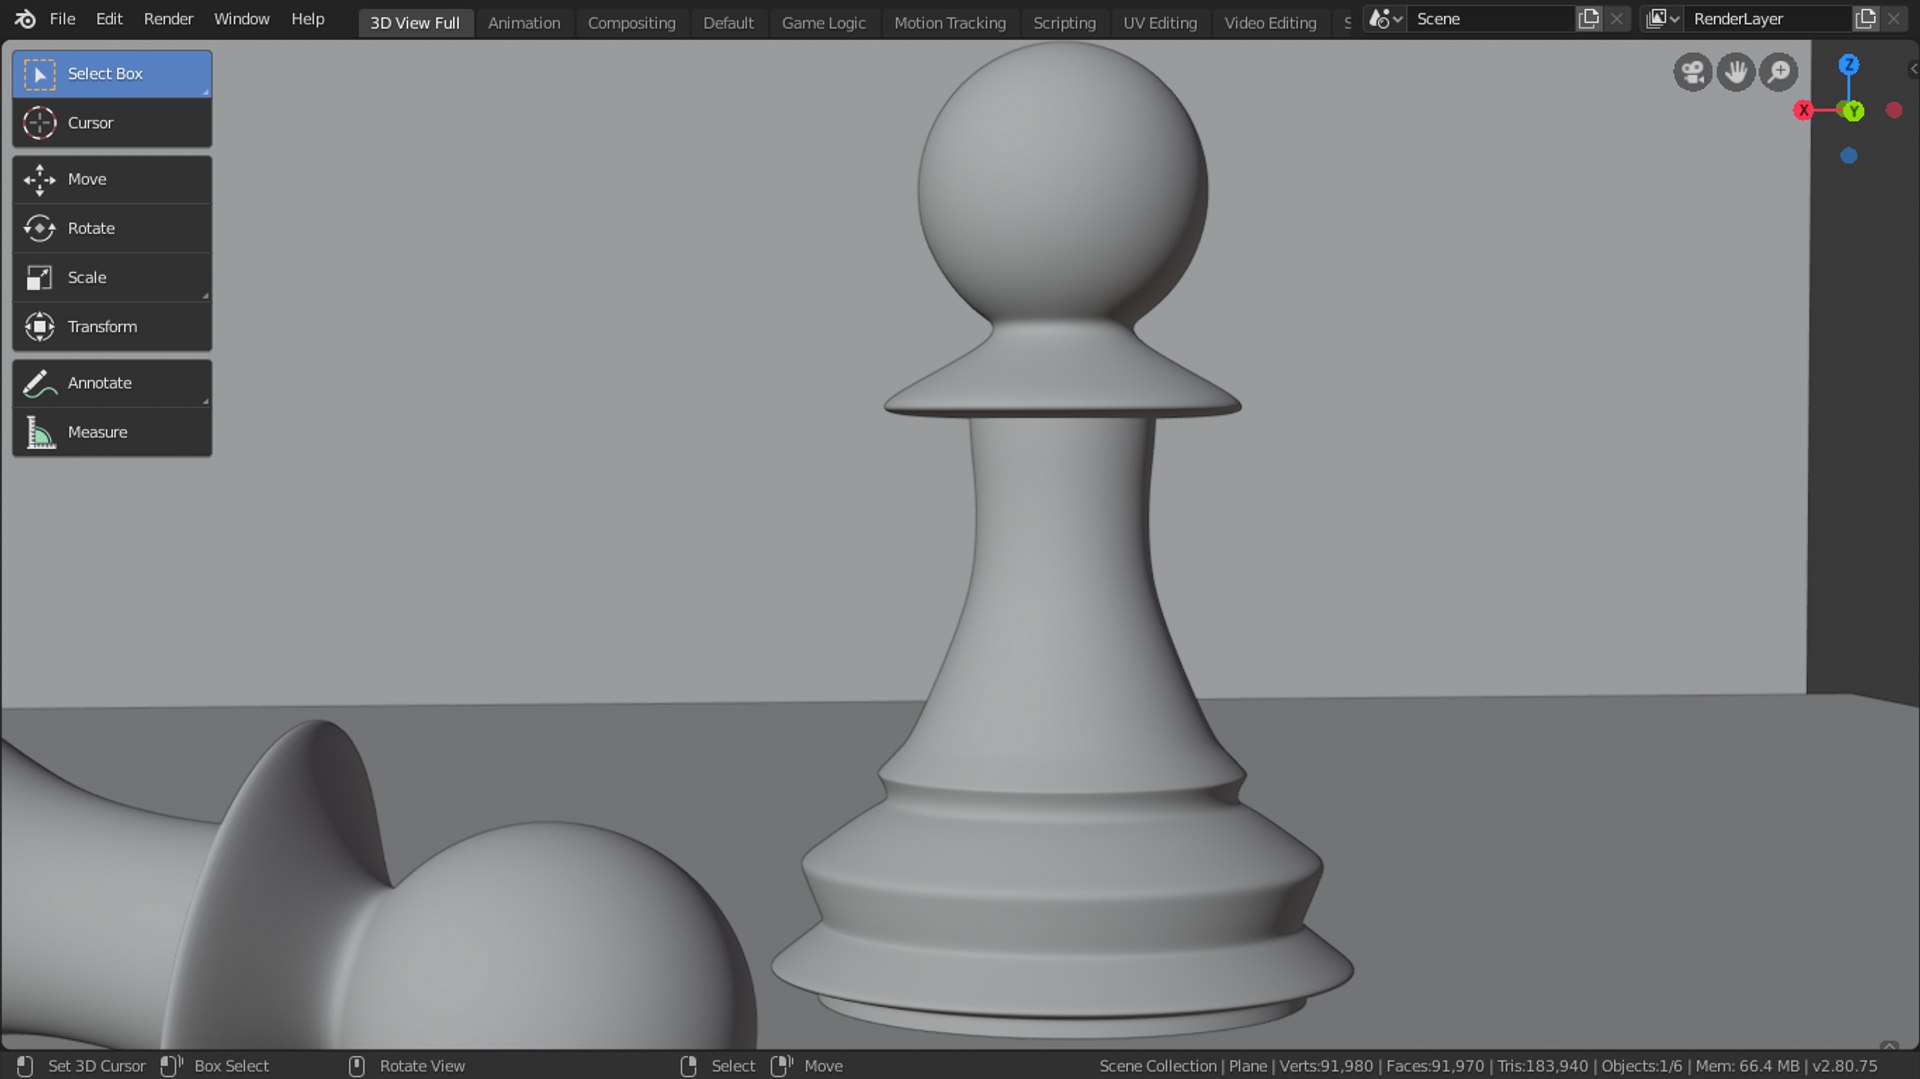Click the zoom view magnifier icon

pos(1779,72)
